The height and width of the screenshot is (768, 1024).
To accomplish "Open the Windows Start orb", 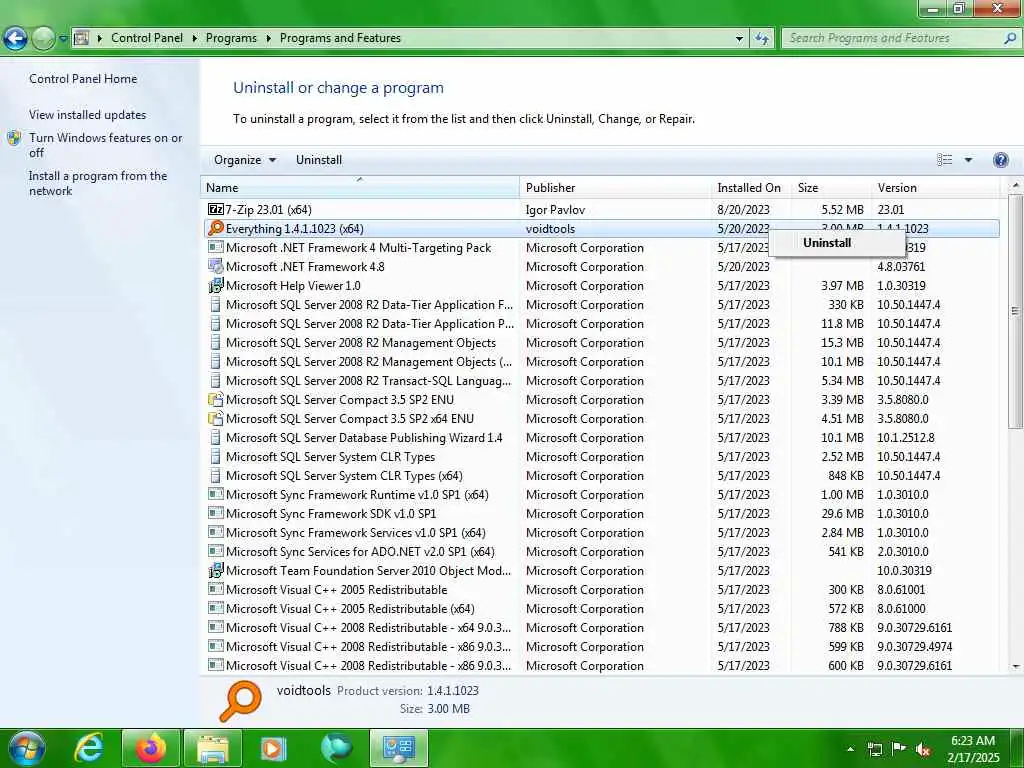I will click(27, 748).
